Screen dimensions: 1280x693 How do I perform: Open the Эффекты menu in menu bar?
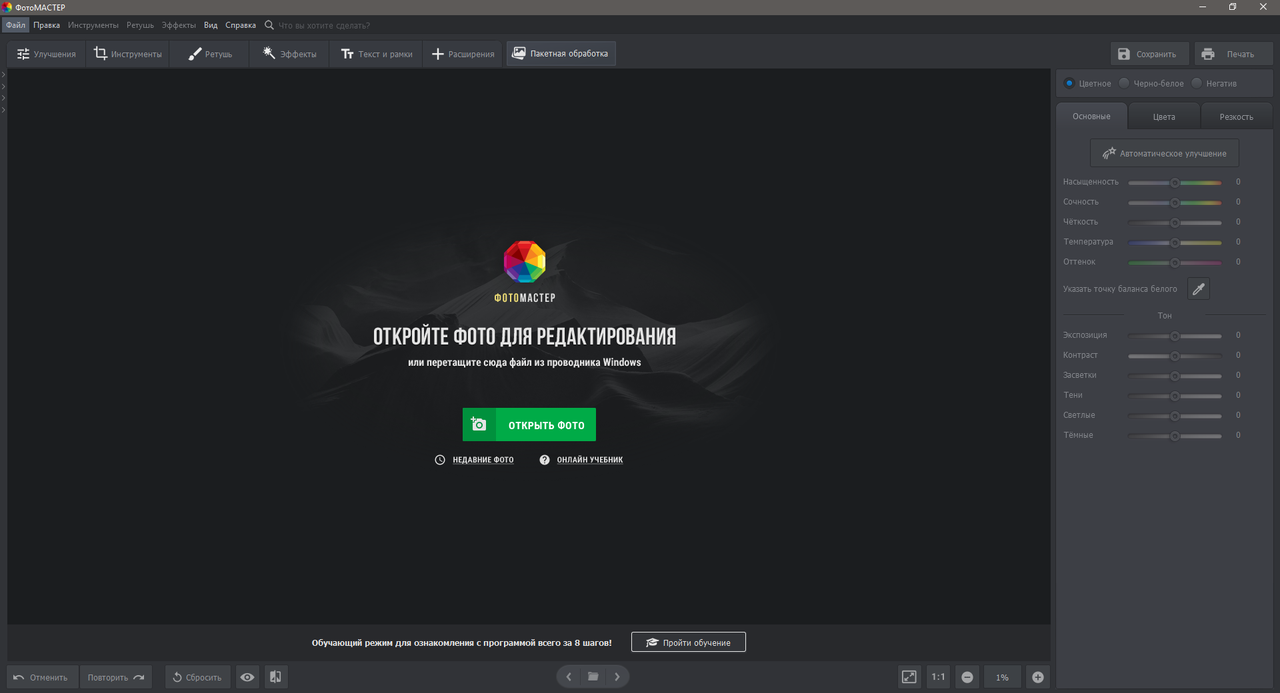coord(179,25)
